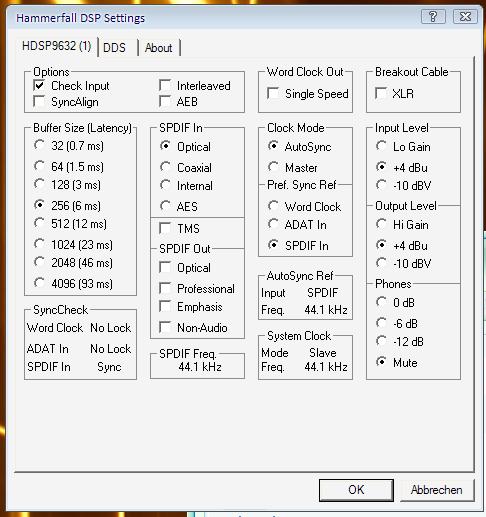This screenshot has width=486, height=517.
Task: Click the System Clock Freq. 44.1 kHz value
Action: (x=326, y=367)
